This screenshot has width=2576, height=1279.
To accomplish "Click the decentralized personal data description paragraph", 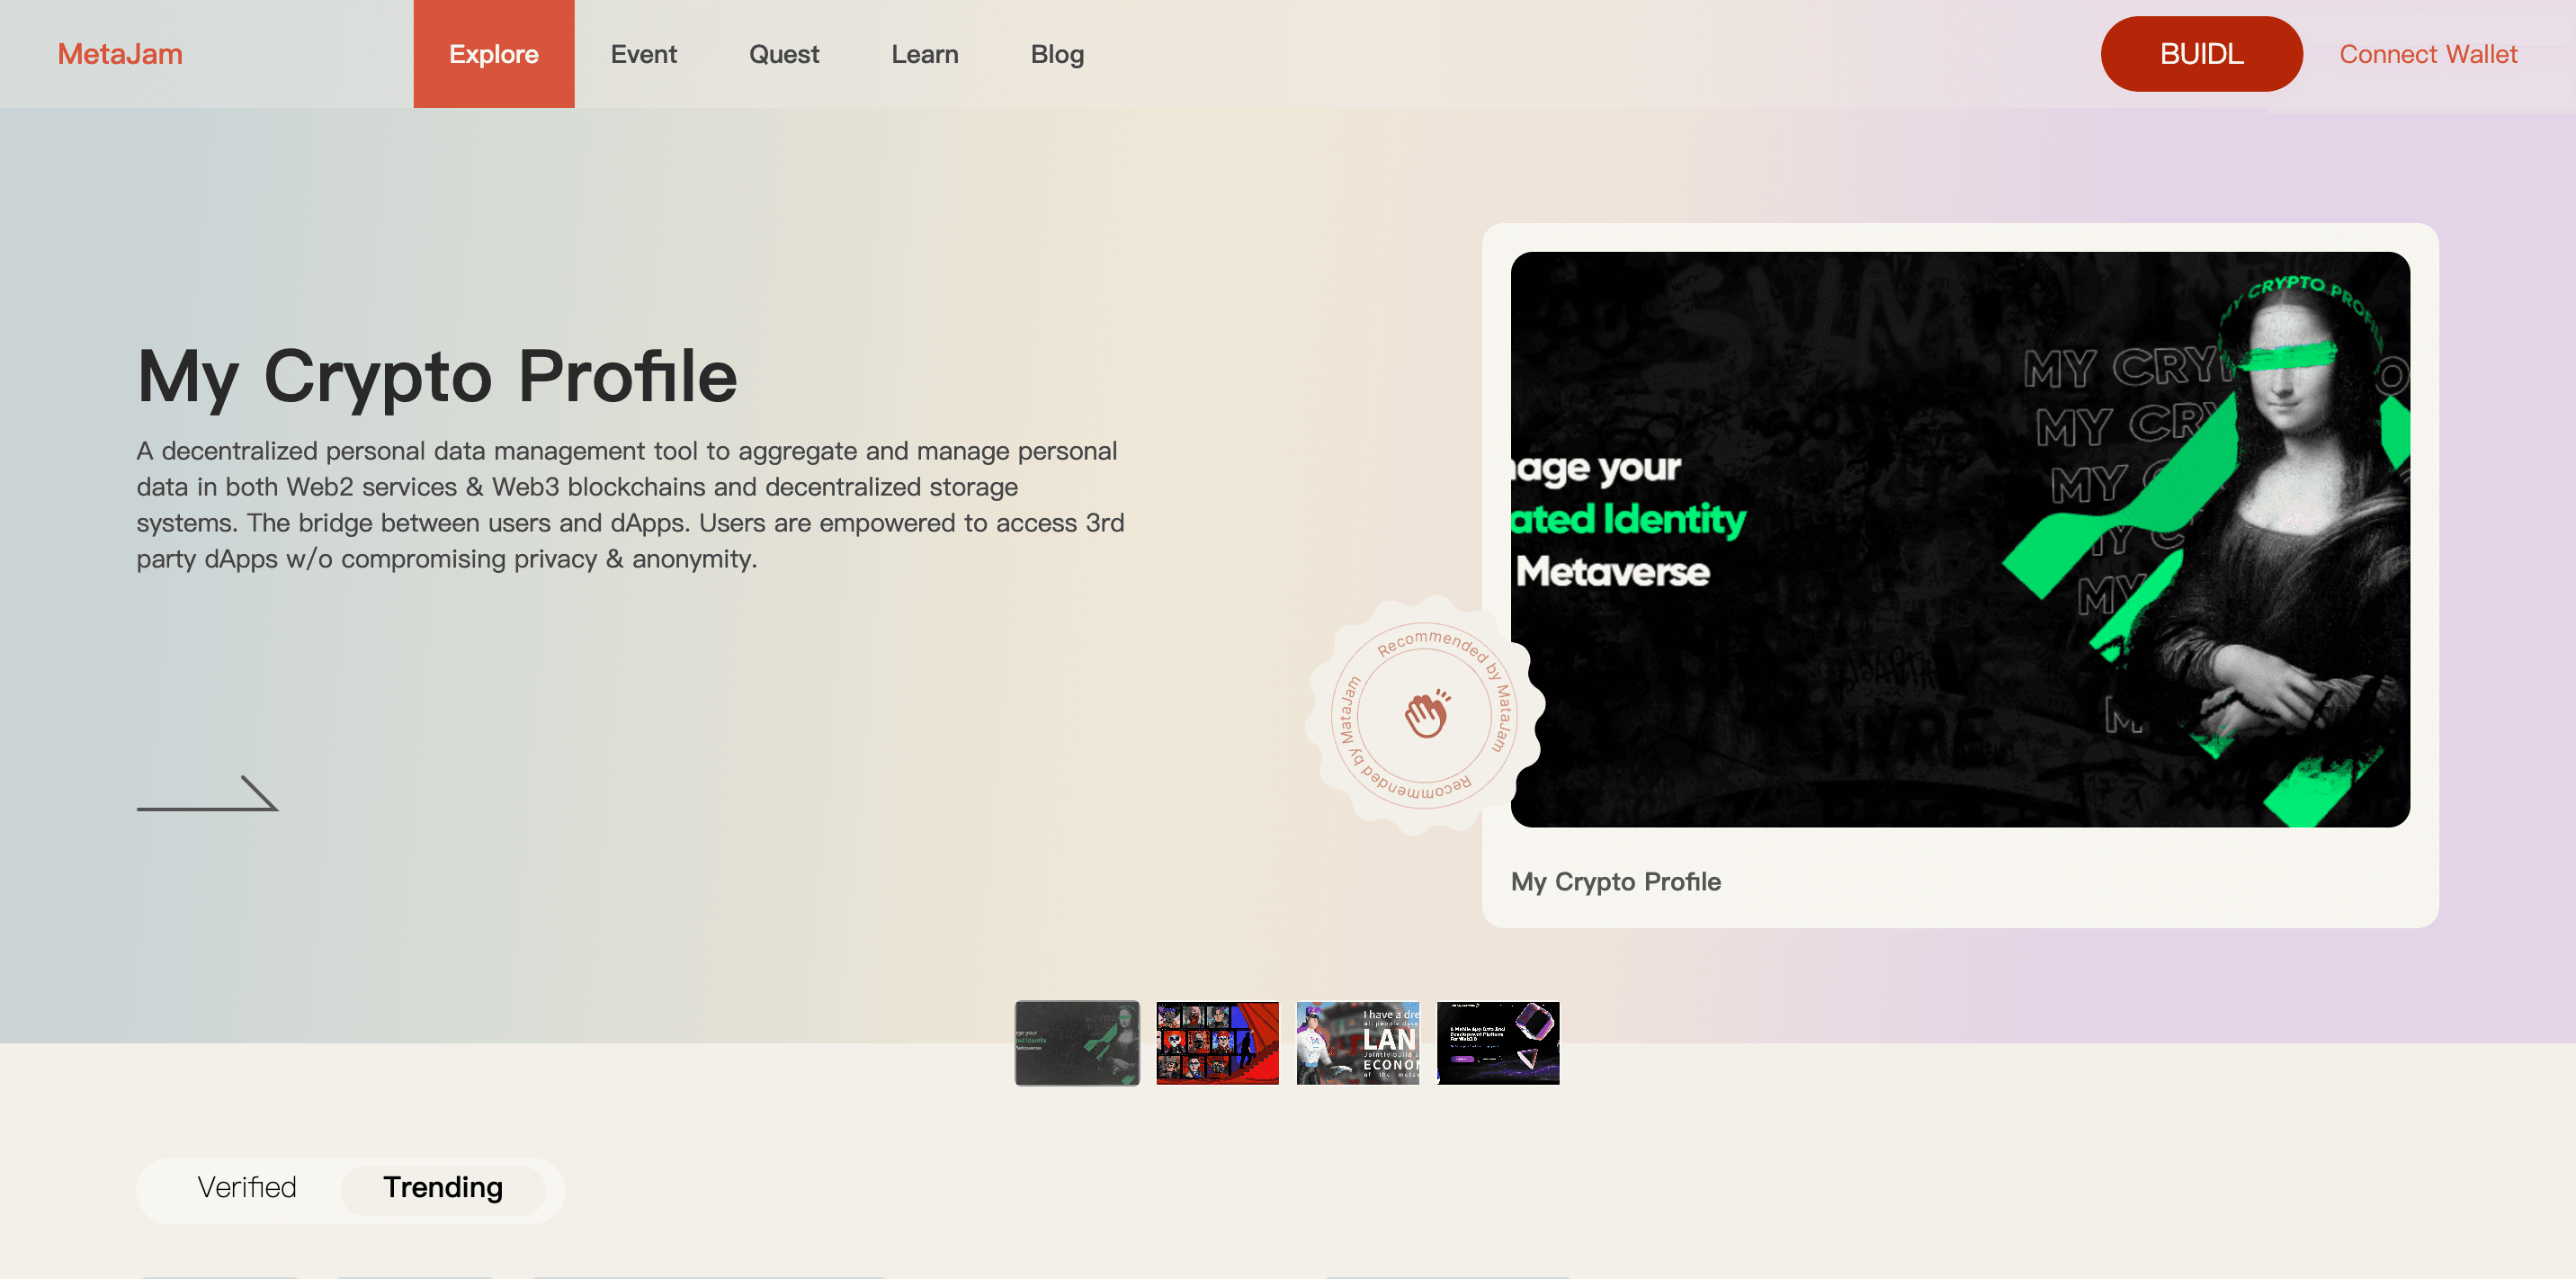I will coord(631,505).
